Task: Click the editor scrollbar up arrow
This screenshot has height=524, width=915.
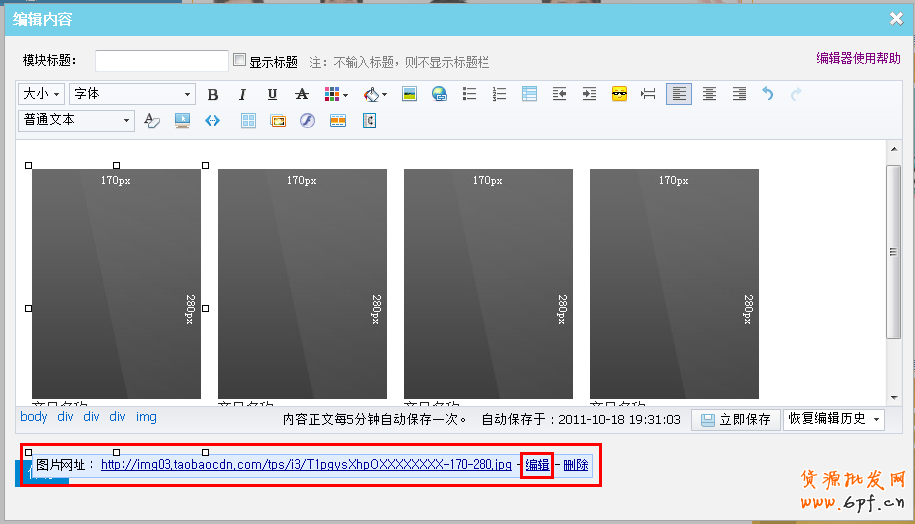Action: 894,149
